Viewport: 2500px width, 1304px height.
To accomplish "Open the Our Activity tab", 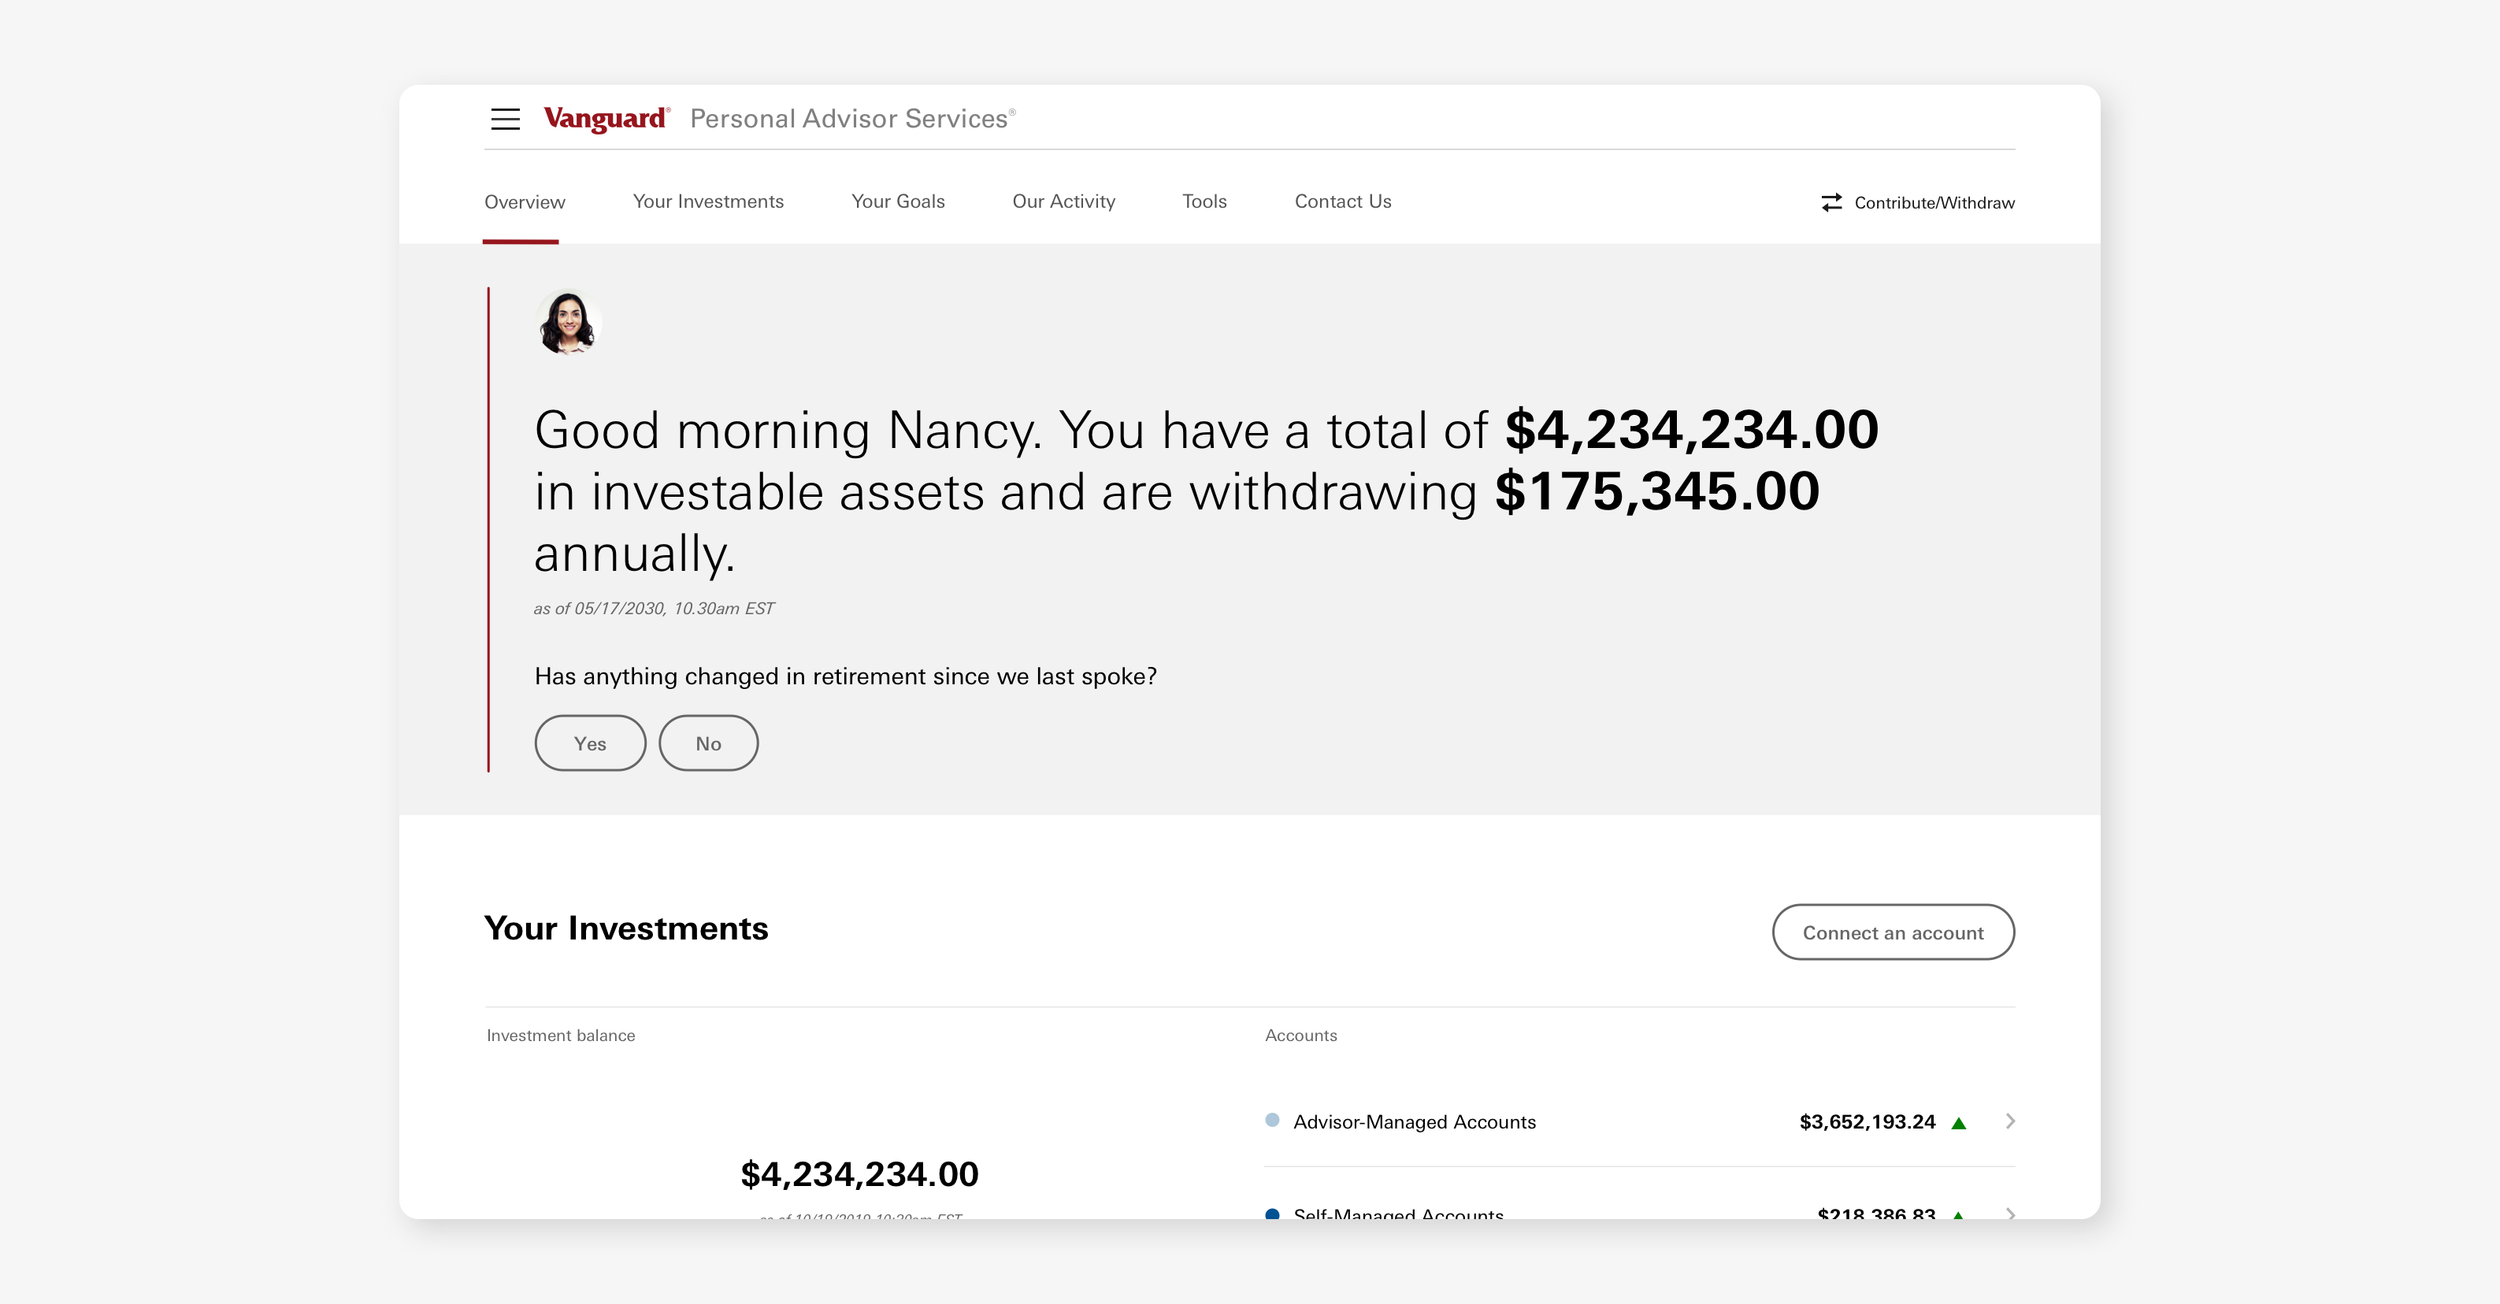I will tap(1063, 201).
